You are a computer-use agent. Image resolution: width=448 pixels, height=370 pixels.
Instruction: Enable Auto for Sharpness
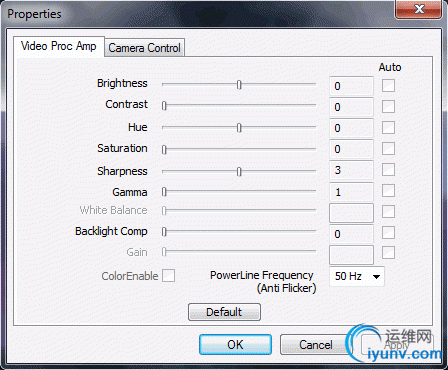(388, 169)
